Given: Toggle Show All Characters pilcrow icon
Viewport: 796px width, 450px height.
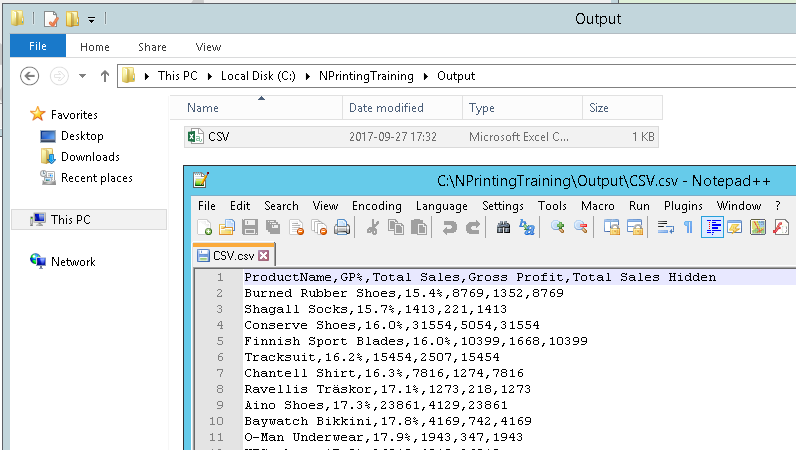Looking at the screenshot, I should 688,228.
